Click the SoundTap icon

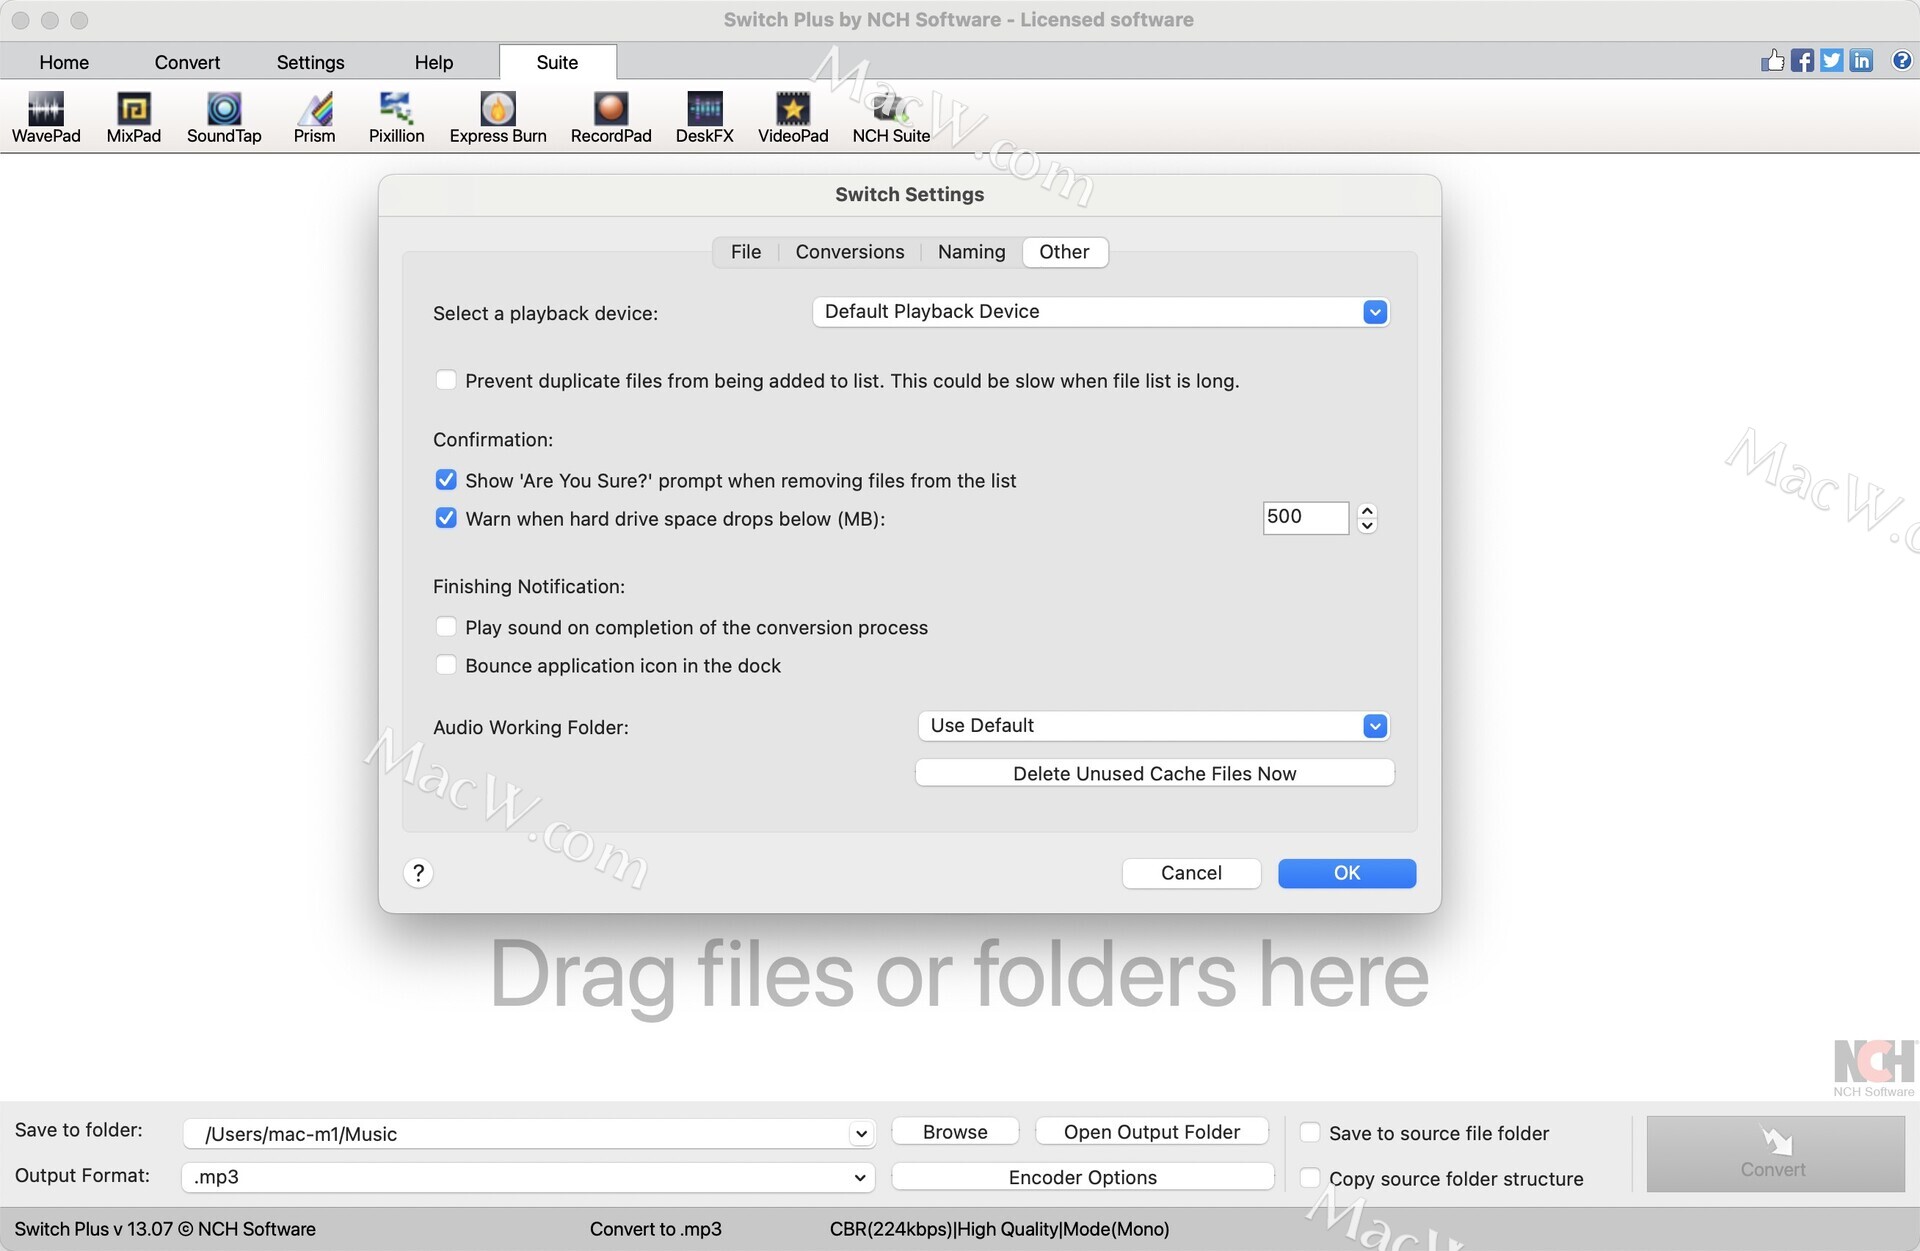point(224,108)
